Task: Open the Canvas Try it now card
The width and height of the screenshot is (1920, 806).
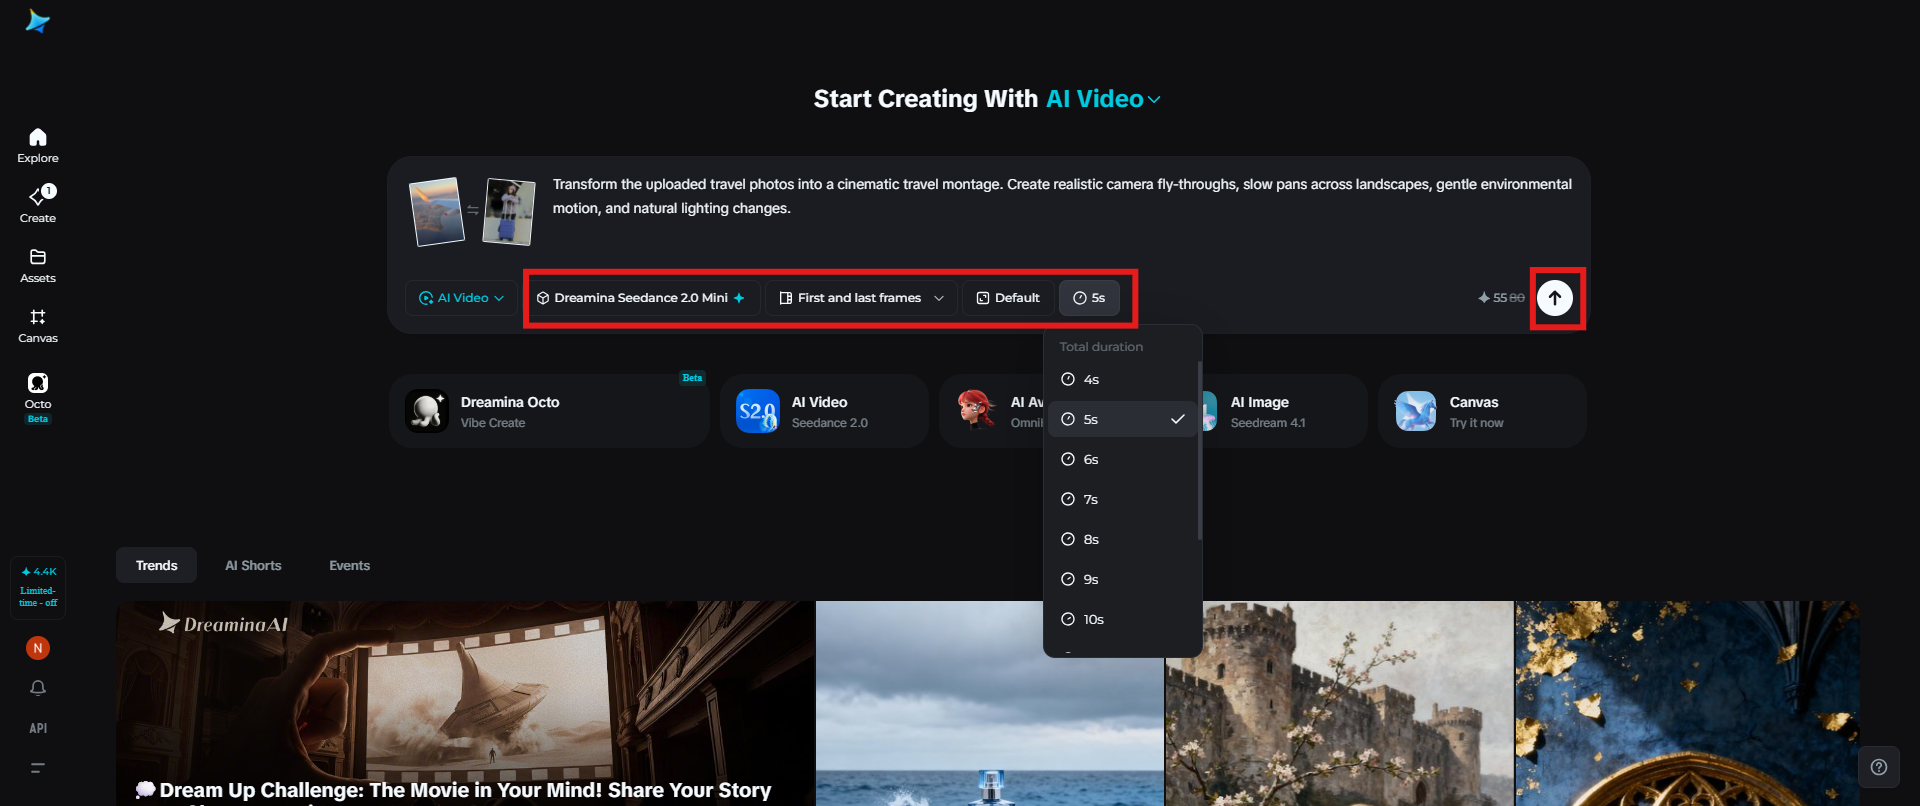Action: point(1483,411)
